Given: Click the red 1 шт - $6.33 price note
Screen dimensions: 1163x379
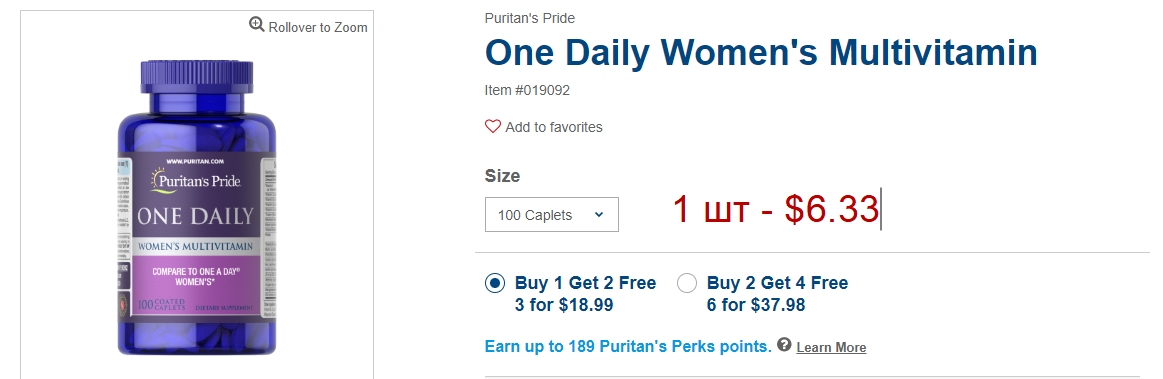Looking at the screenshot, I should [x=776, y=210].
